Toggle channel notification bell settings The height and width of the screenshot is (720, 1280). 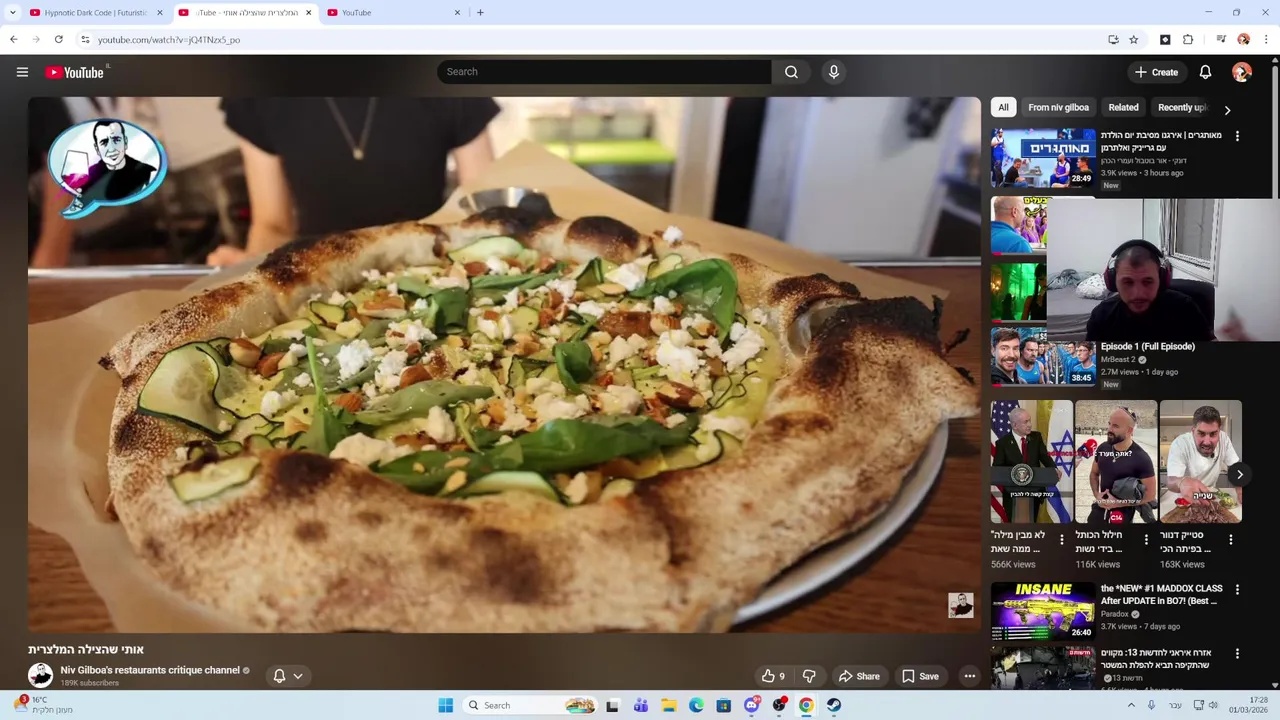point(287,676)
